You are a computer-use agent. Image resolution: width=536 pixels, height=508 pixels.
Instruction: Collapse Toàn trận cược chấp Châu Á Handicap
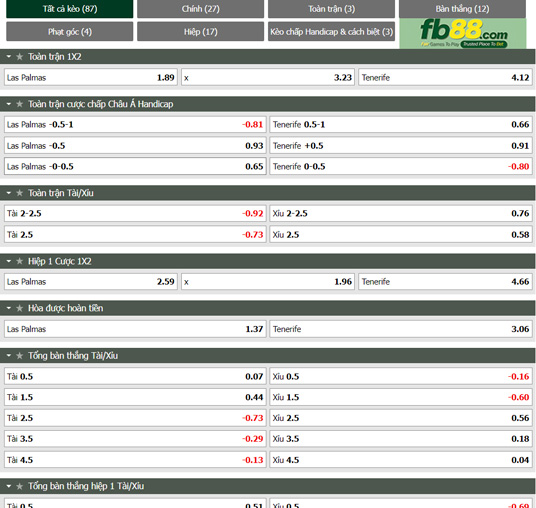[9, 104]
